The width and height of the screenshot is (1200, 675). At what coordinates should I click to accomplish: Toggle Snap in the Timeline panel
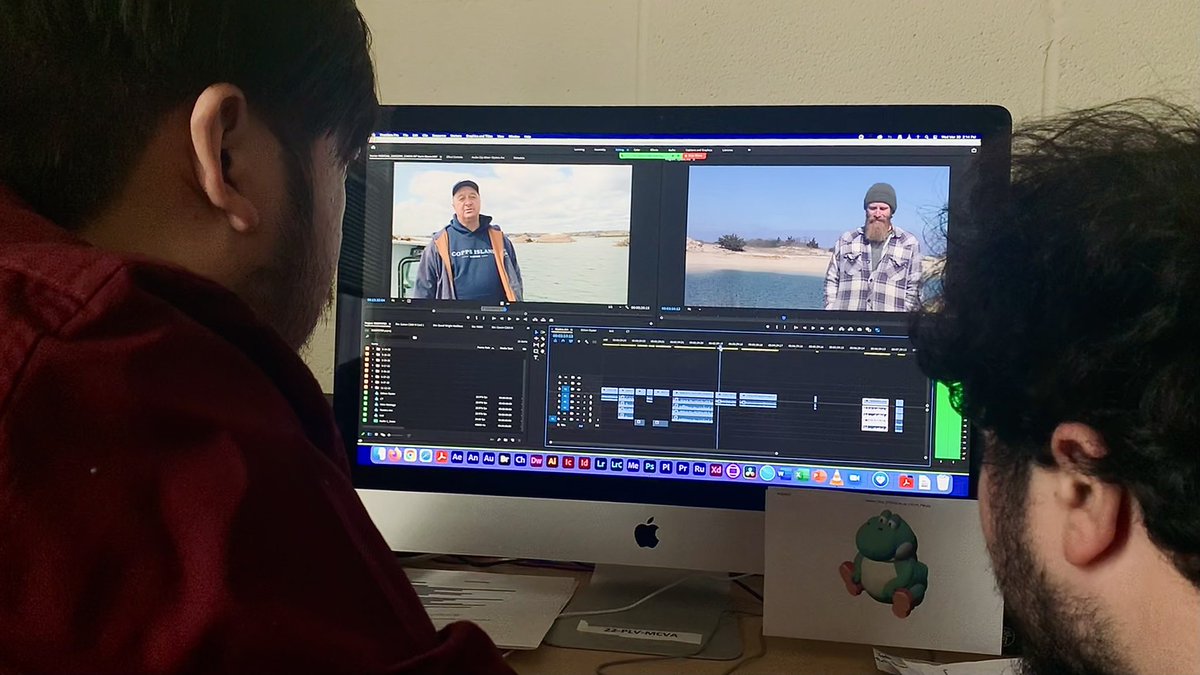[x=586, y=341]
